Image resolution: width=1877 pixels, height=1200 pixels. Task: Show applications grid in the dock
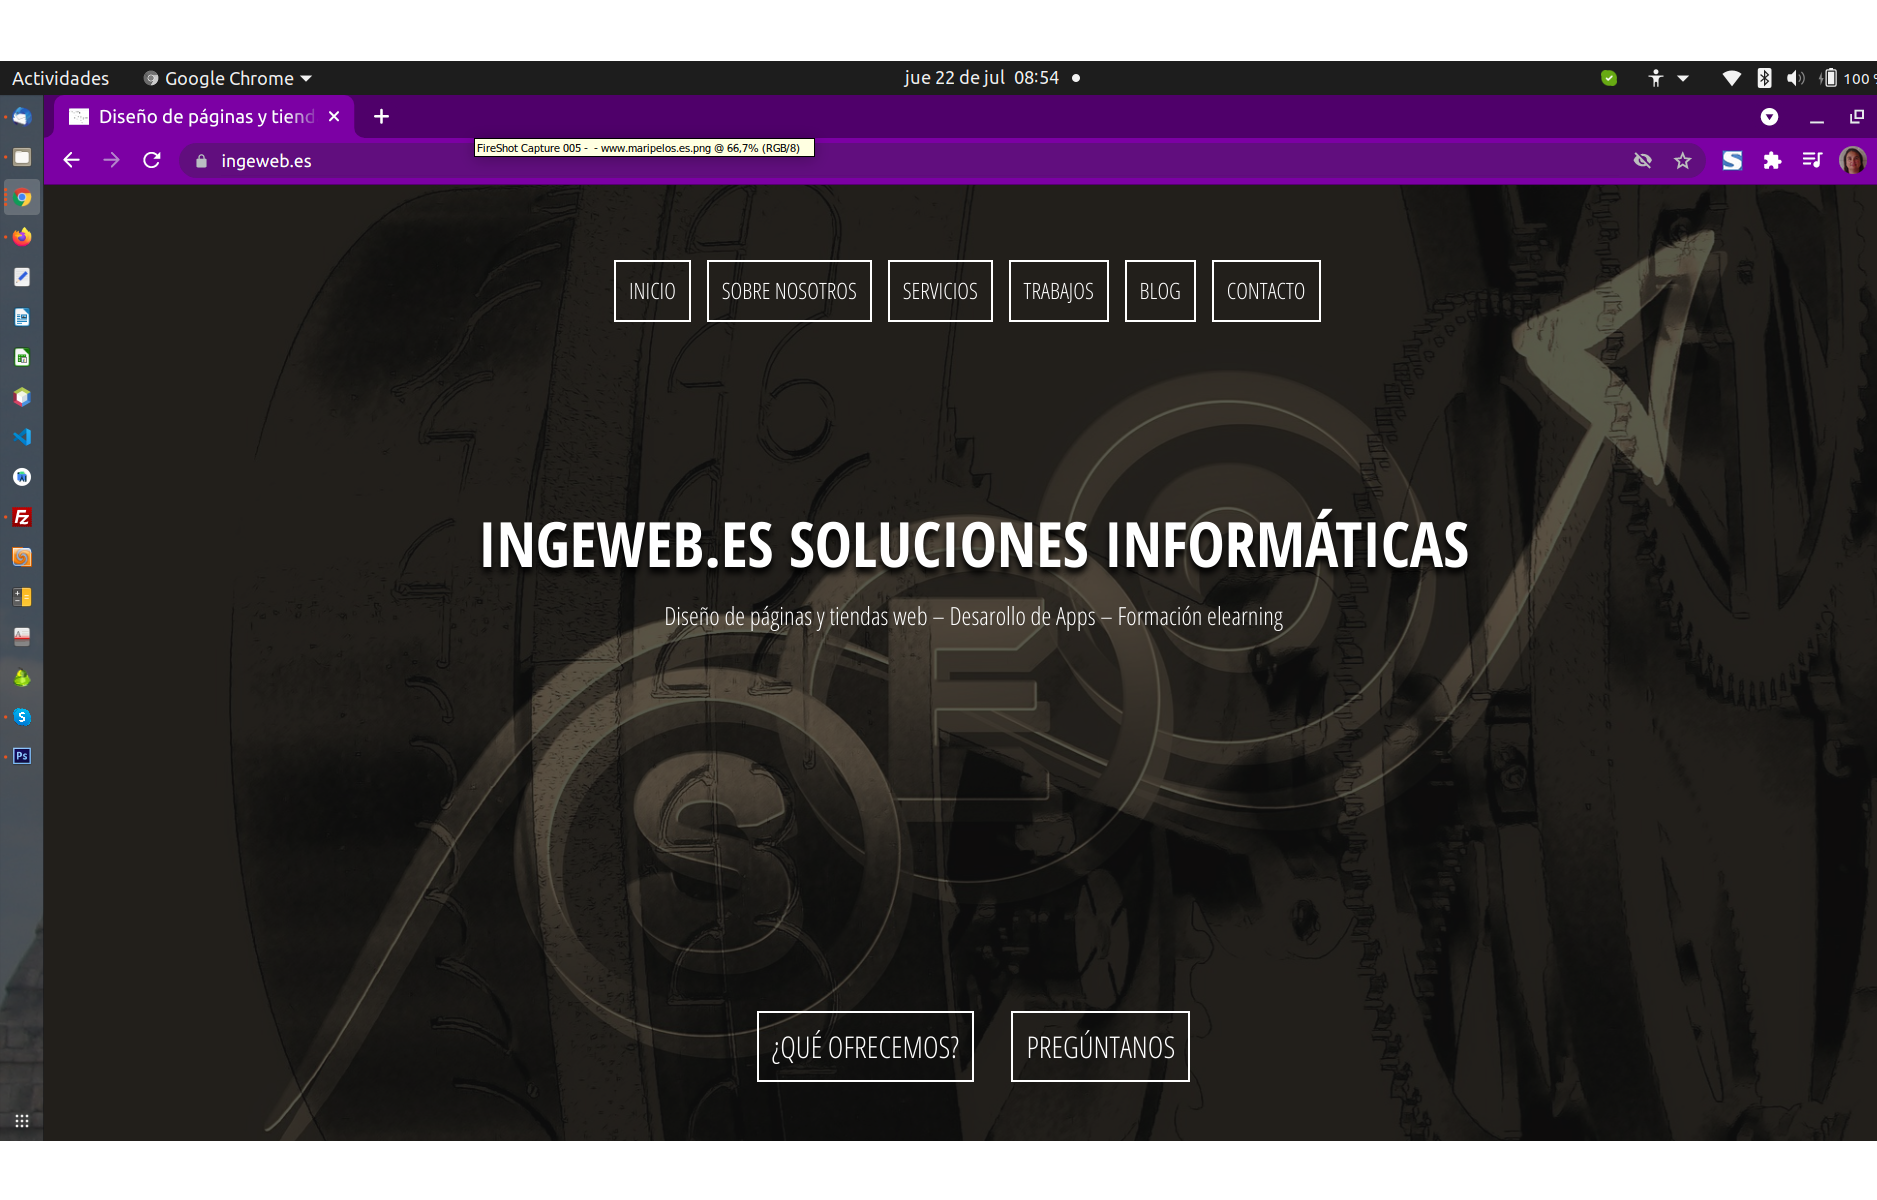coord(22,1121)
